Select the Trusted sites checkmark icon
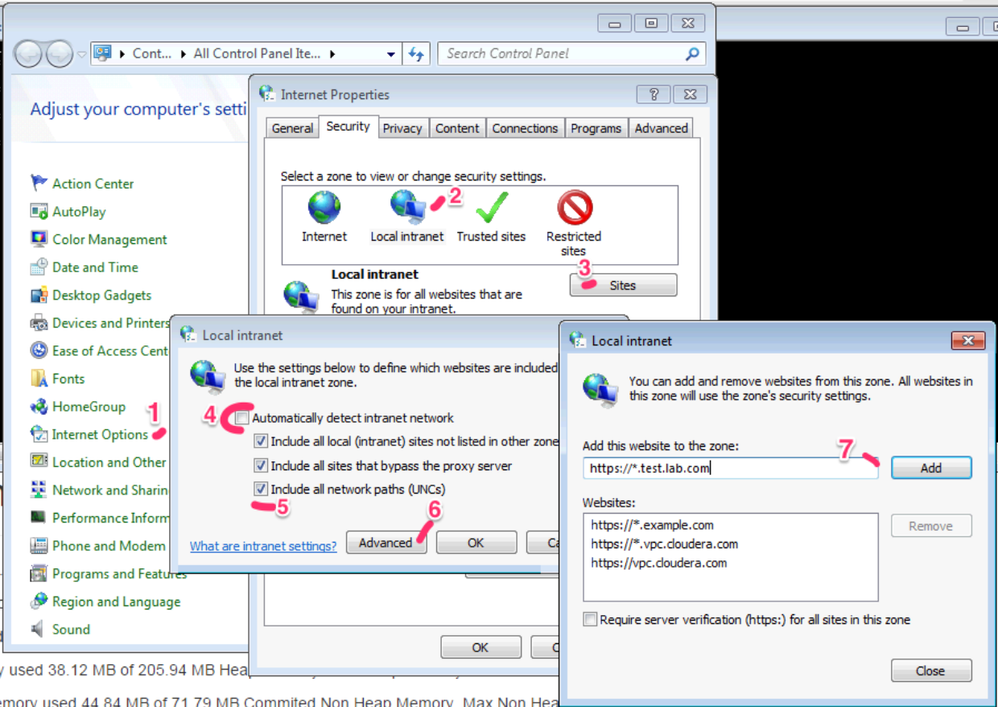The height and width of the screenshot is (707, 998). point(491,207)
